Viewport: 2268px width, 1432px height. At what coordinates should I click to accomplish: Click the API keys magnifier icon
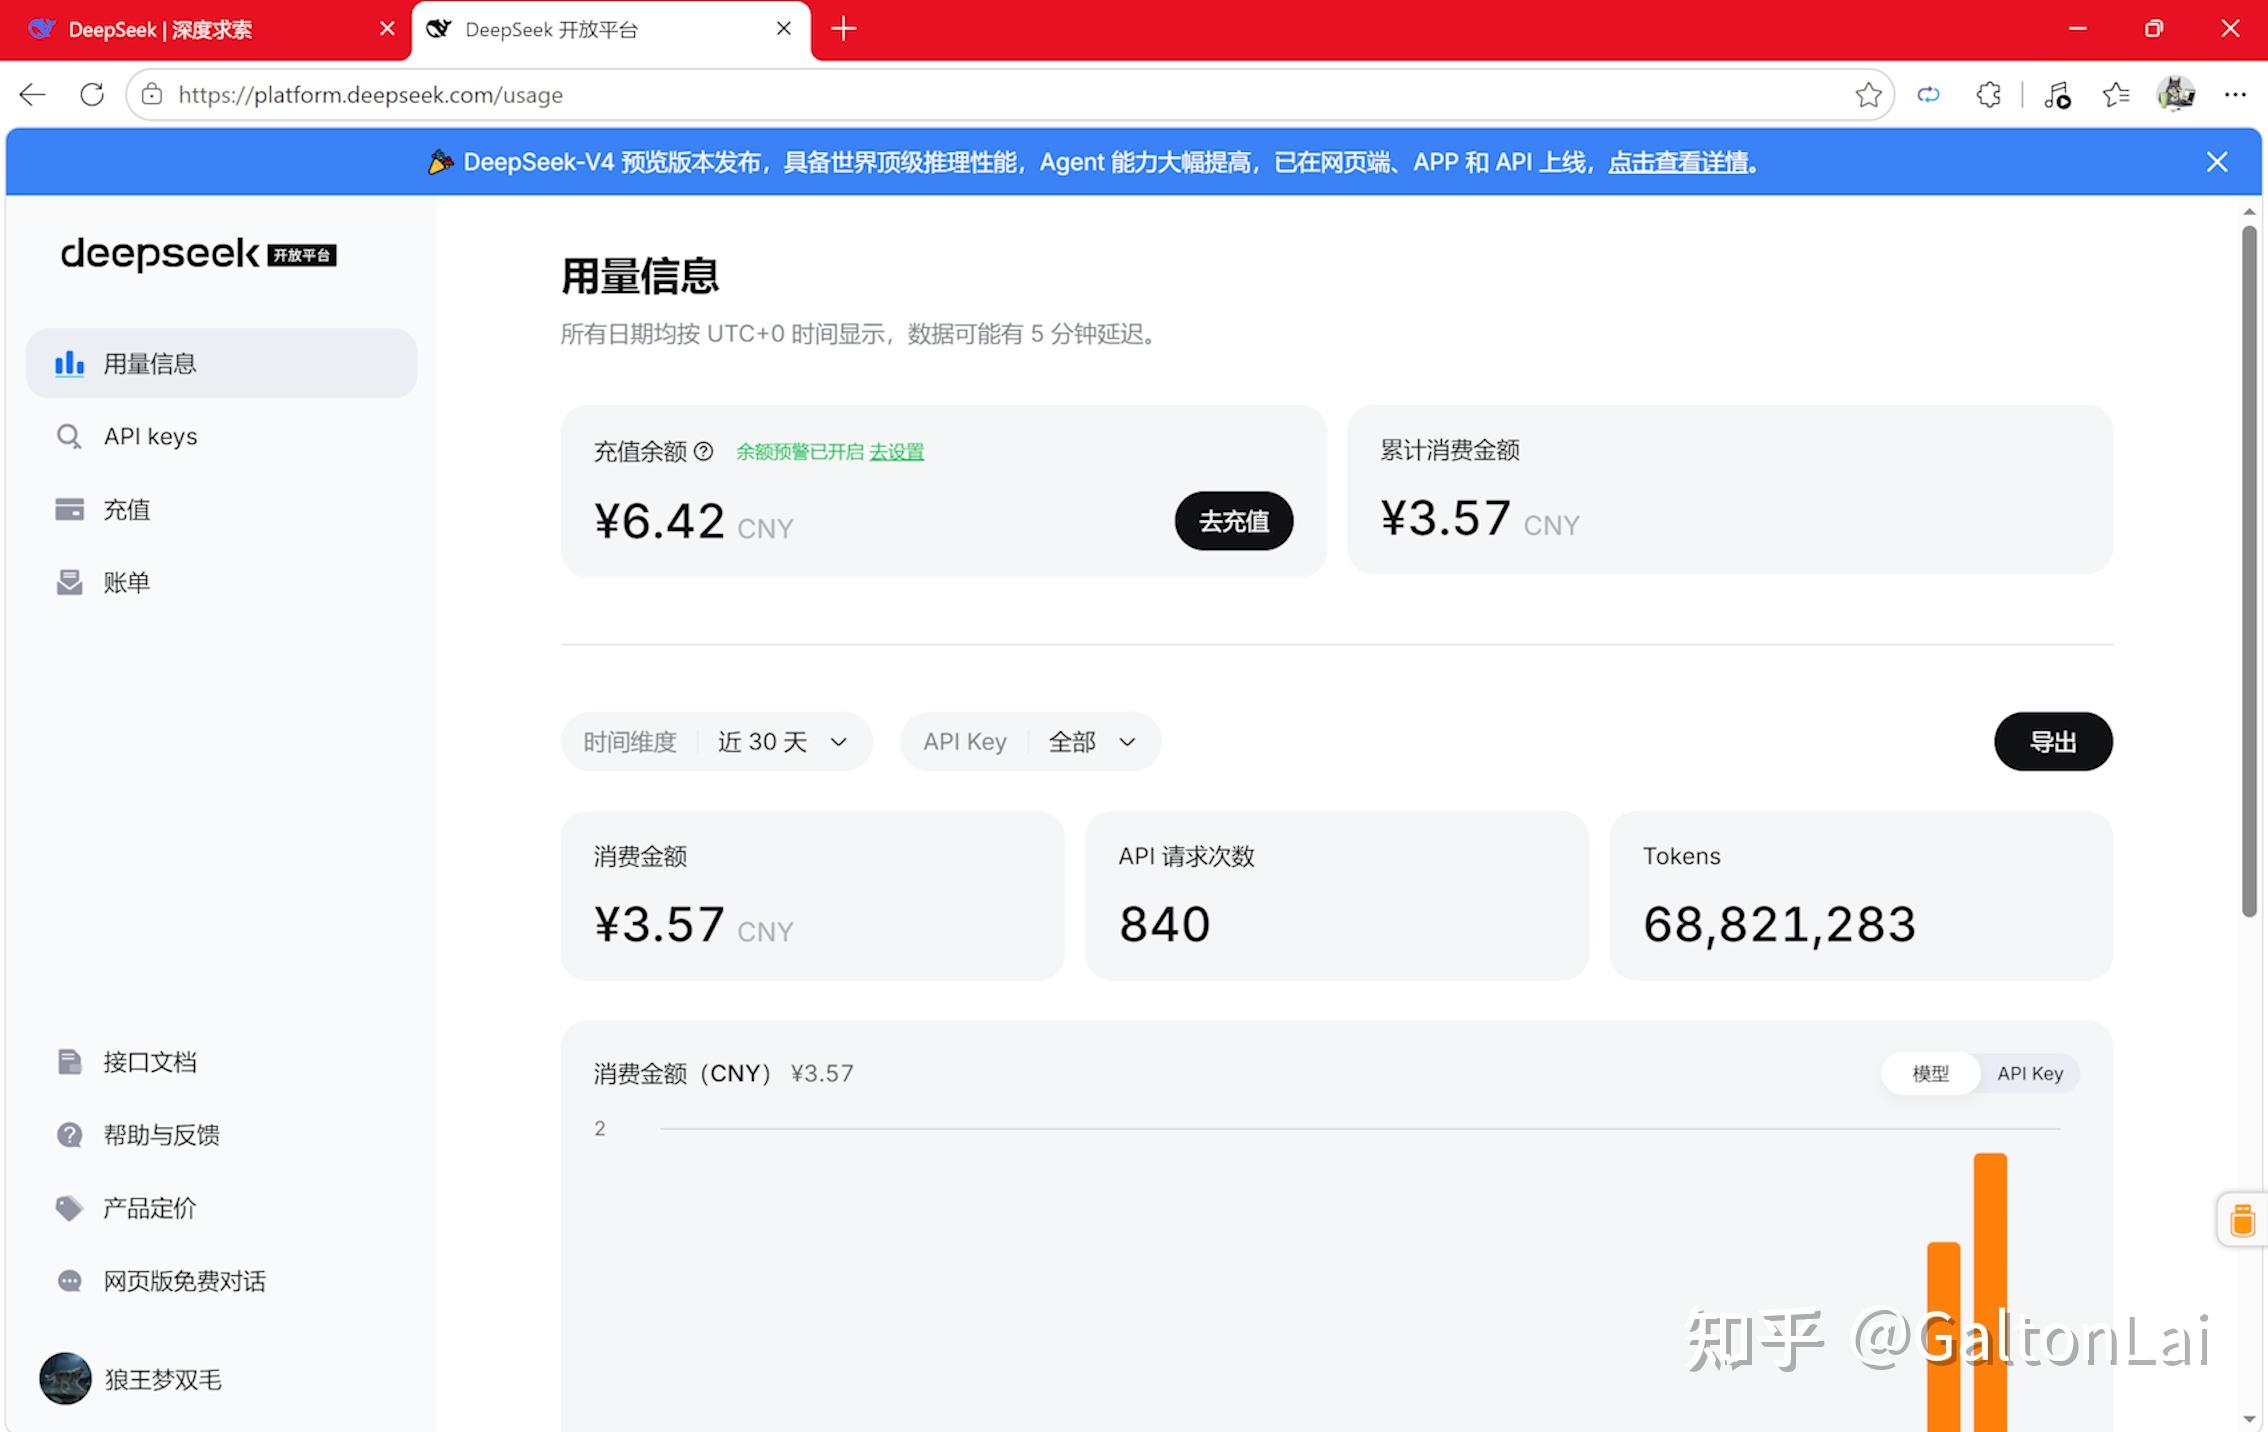69,436
